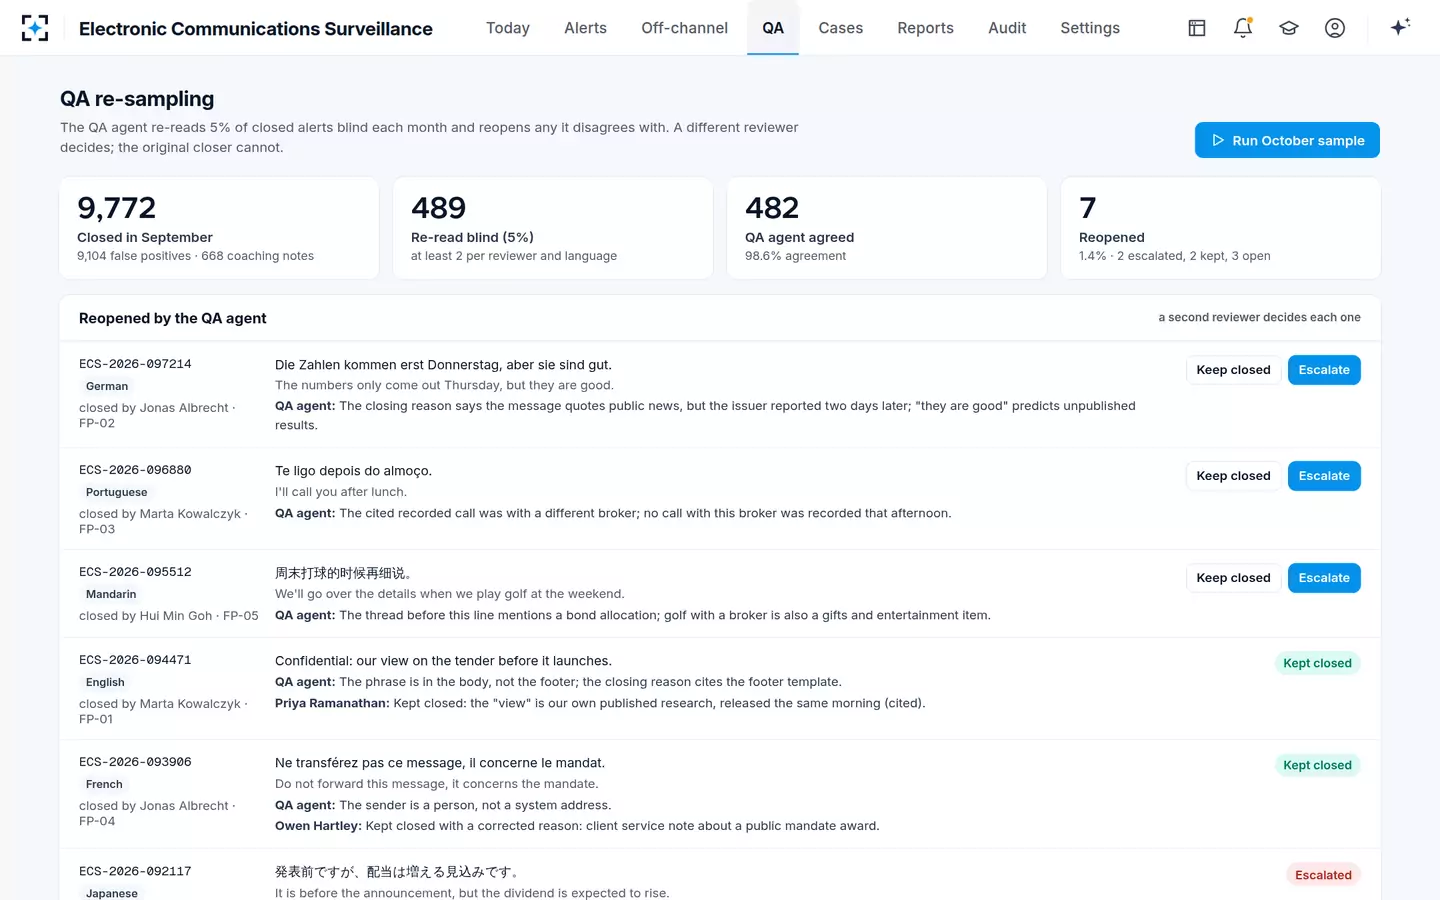Keep closed alert ECS-2026-097214
Screen dimensions: 1440x900
pos(1233,370)
